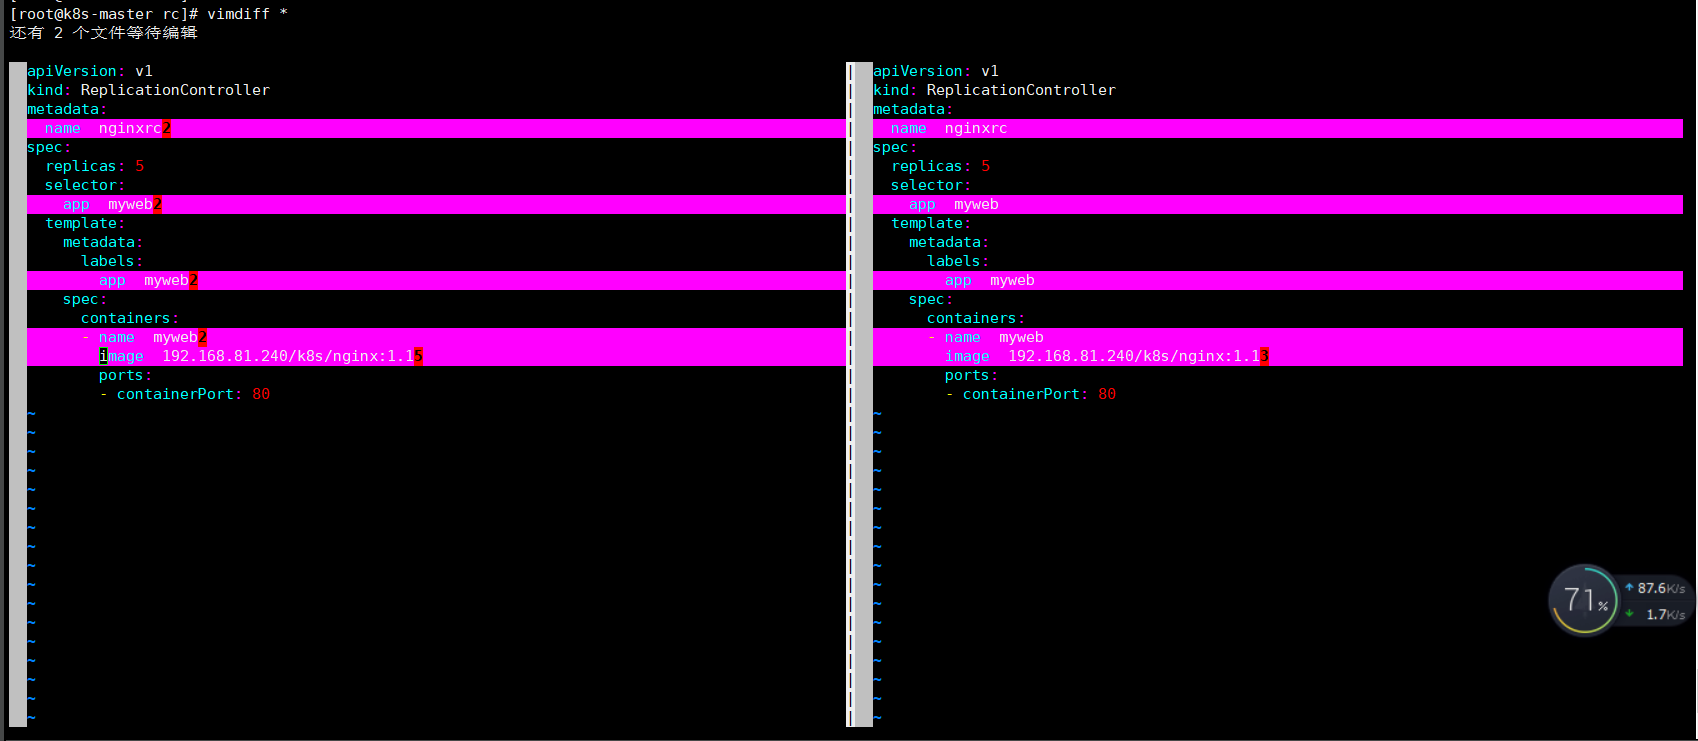1698x741 pixels.
Task: Click the image line ending in nginx:1.13
Action: 1278,356
